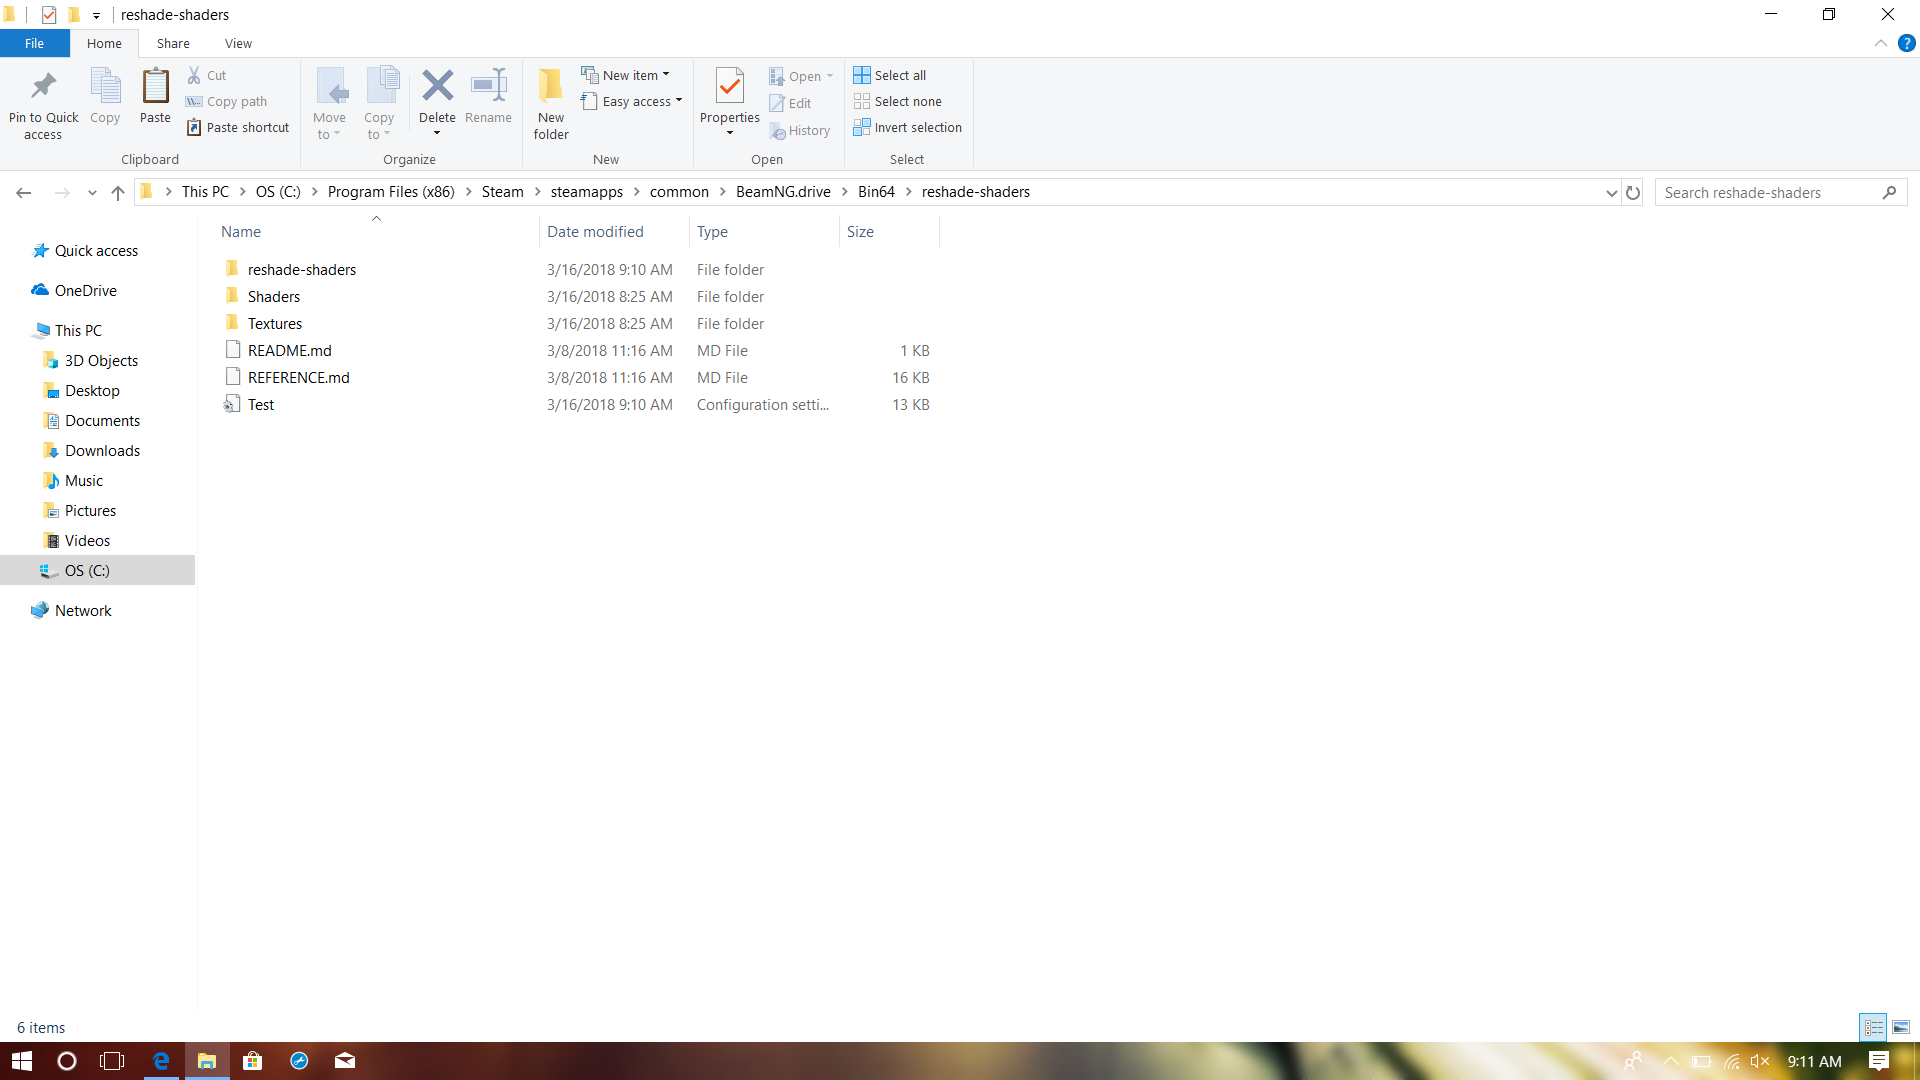Open Mail app from the taskbar
This screenshot has width=1920, height=1080.
click(344, 1061)
